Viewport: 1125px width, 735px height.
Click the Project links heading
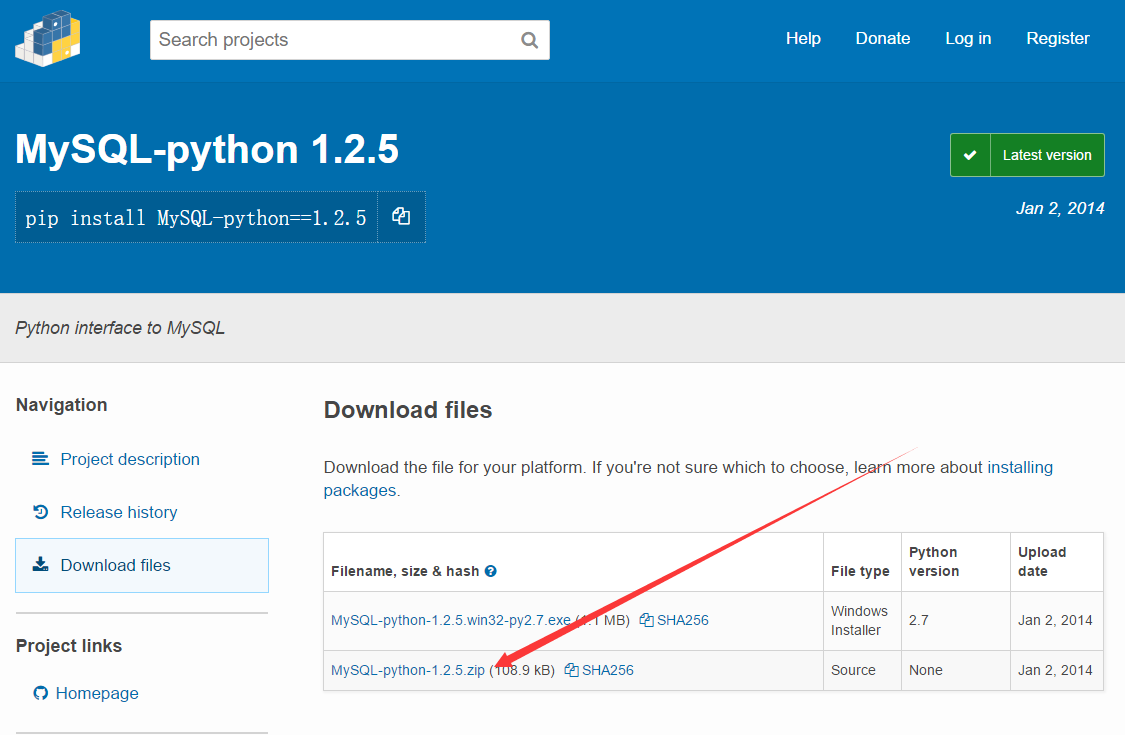tap(69, 646)
